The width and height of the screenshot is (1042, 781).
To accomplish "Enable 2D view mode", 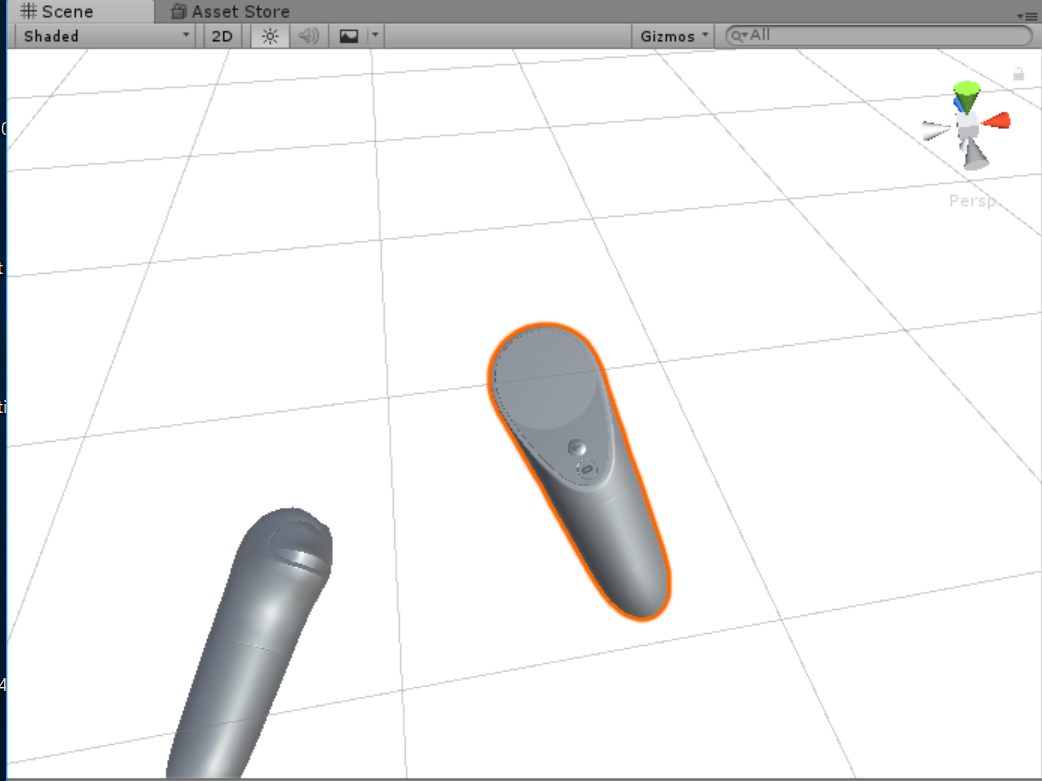I will click(x=221, y=35).
